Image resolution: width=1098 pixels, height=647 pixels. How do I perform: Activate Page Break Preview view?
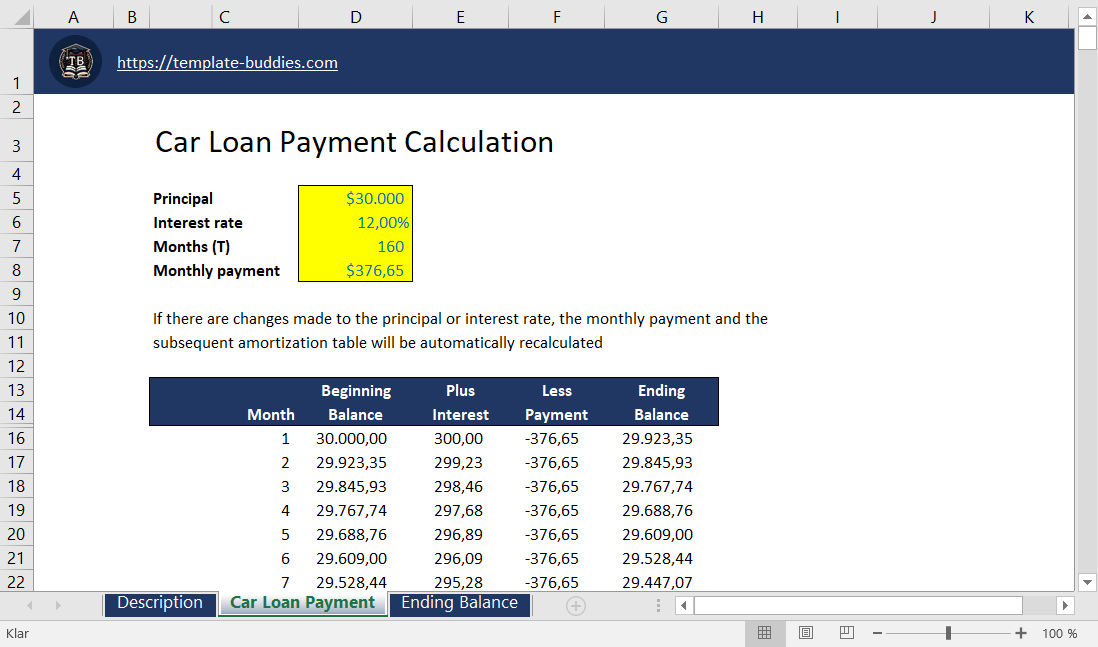(846, 633)
